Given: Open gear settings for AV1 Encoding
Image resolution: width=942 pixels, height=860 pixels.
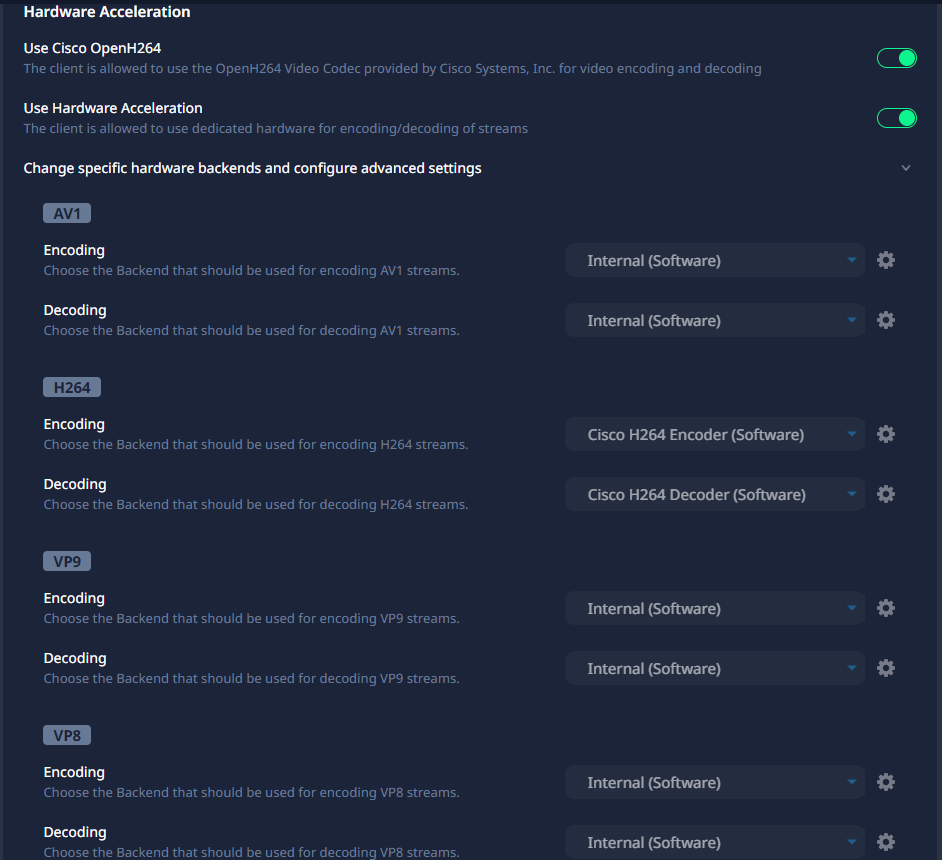Looking at the screenshot, I should [x=885, y=260].
